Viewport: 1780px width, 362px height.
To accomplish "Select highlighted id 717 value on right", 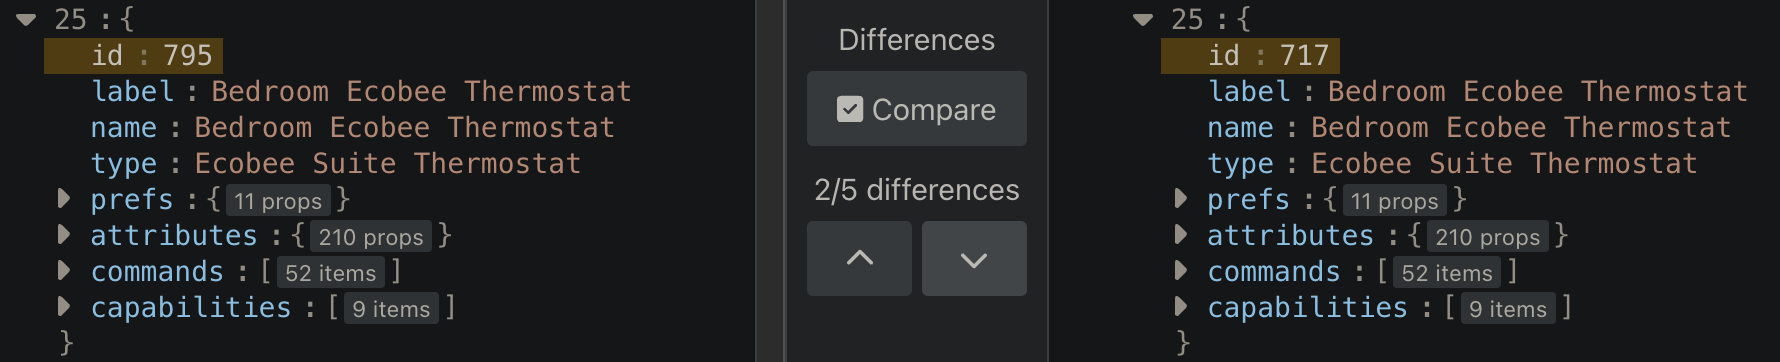I will click(x=1305, y=55).
